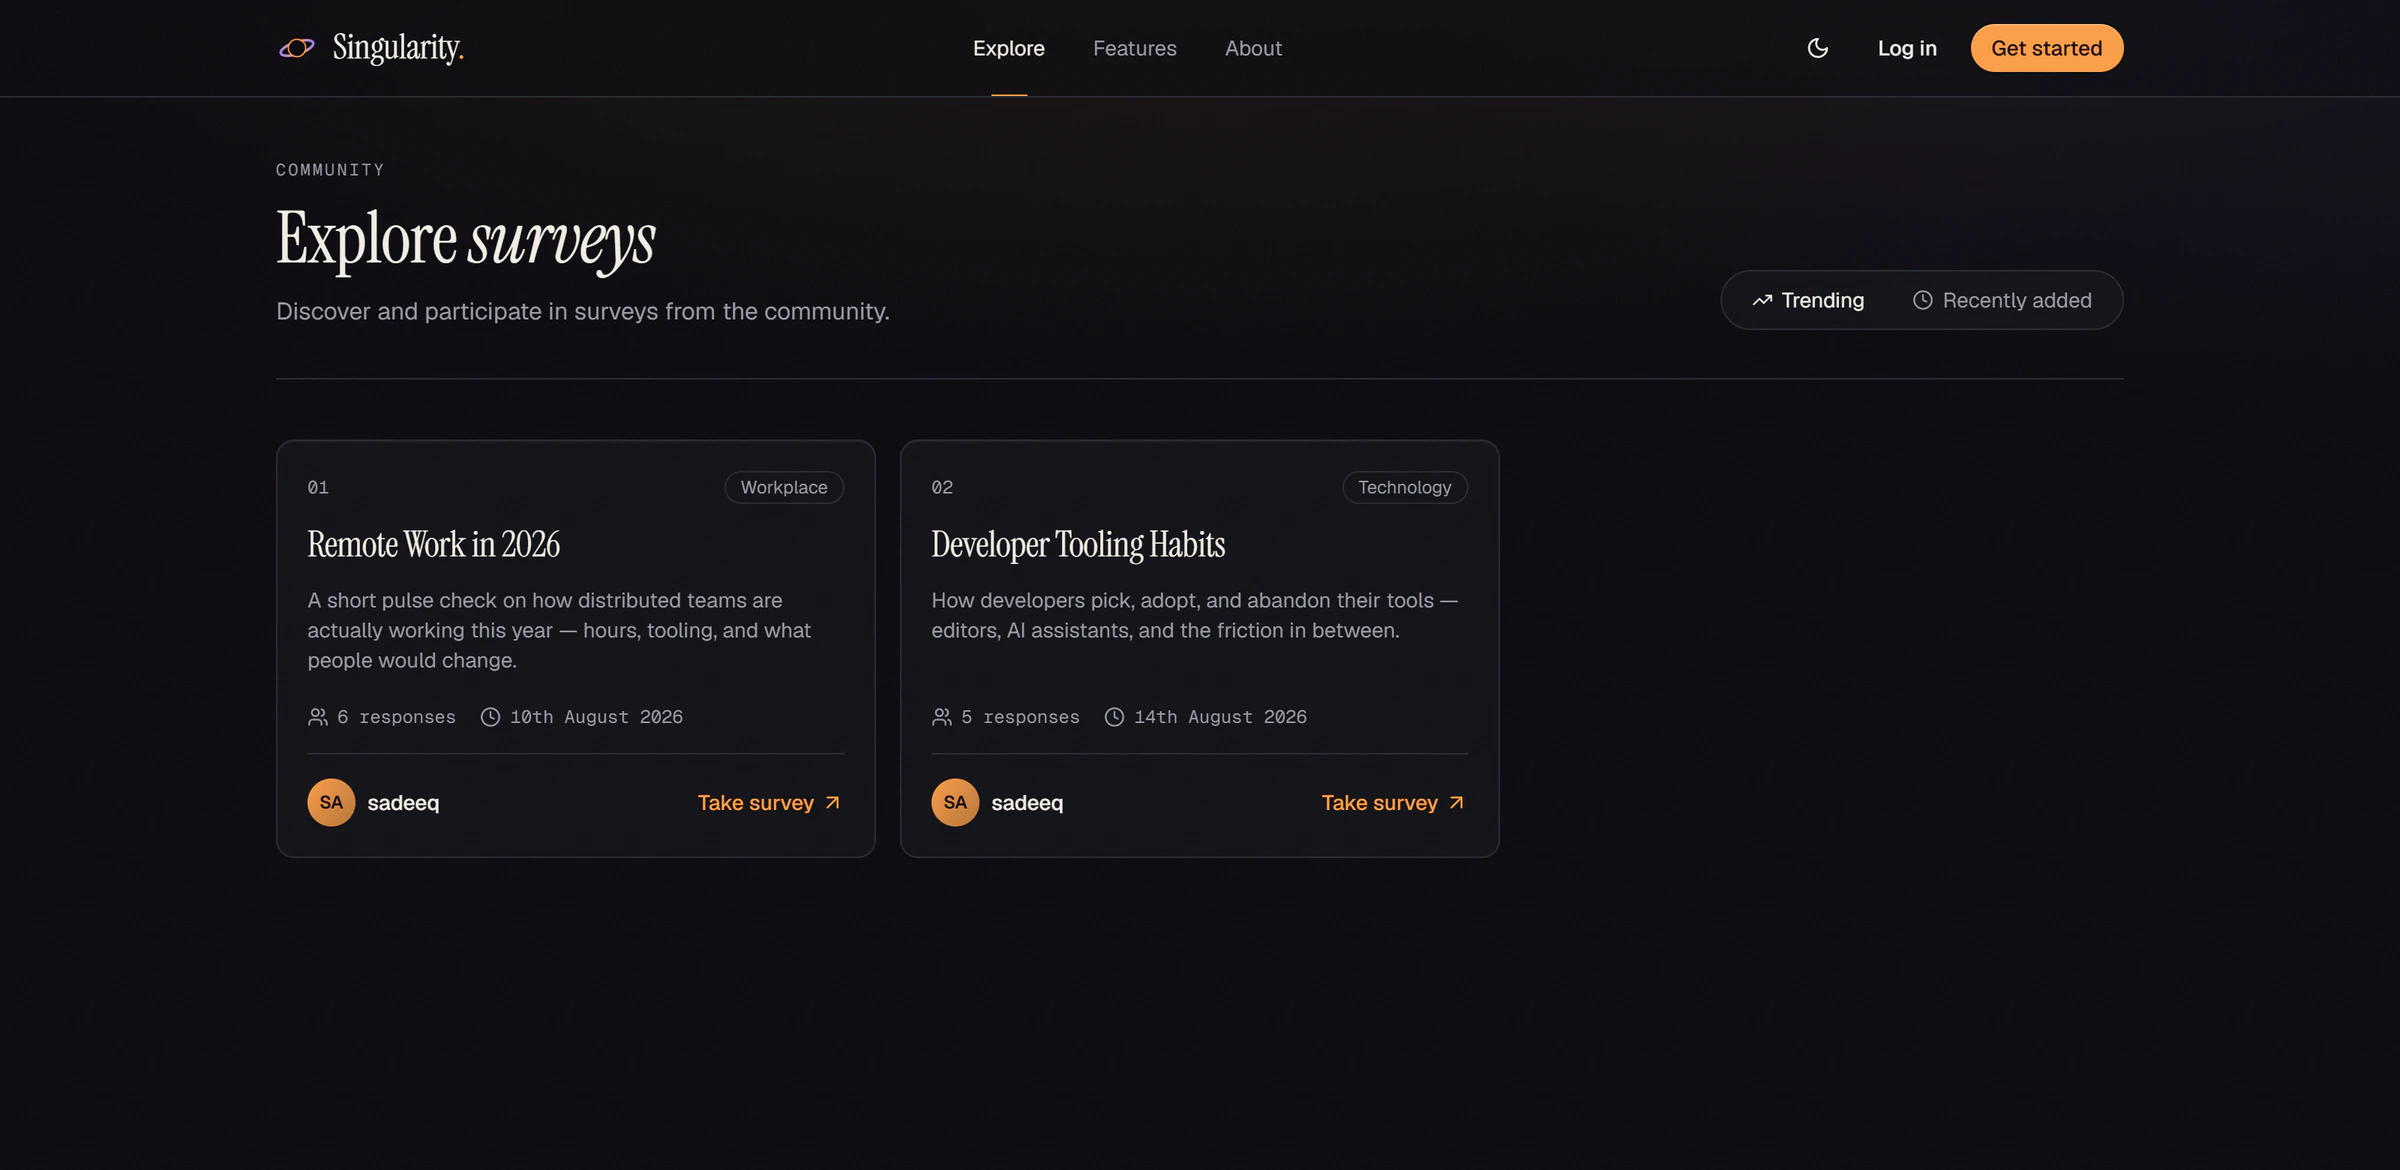Click the Discover and participate subtitle text
Screen dimensions: 2400x1170
pos(583,311)
